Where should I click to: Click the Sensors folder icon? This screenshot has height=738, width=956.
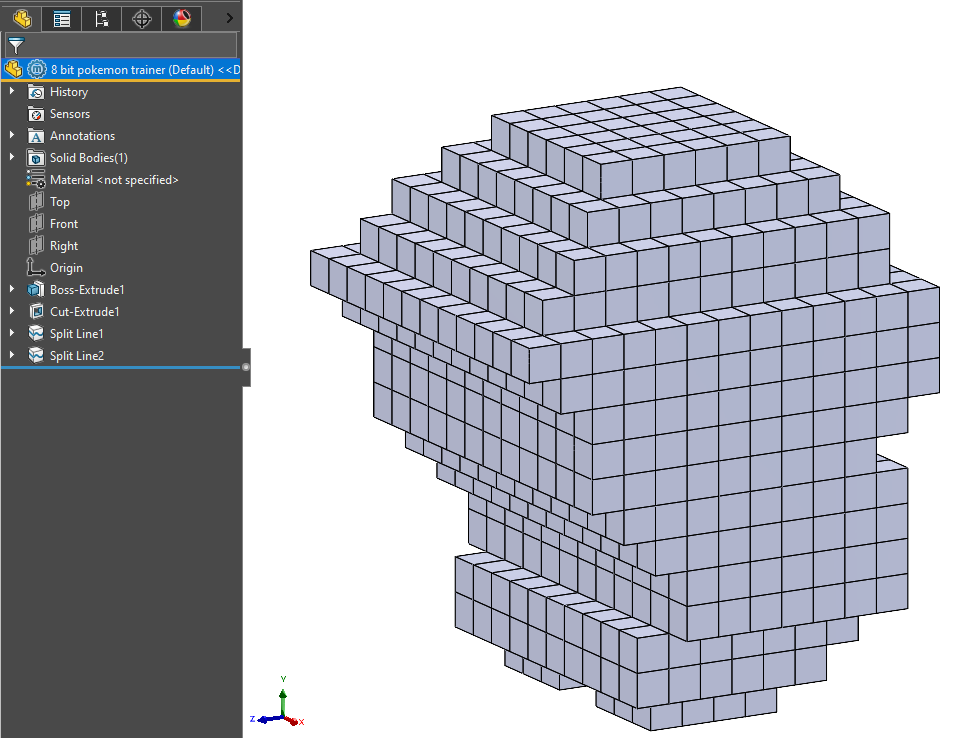pos(36,114)
